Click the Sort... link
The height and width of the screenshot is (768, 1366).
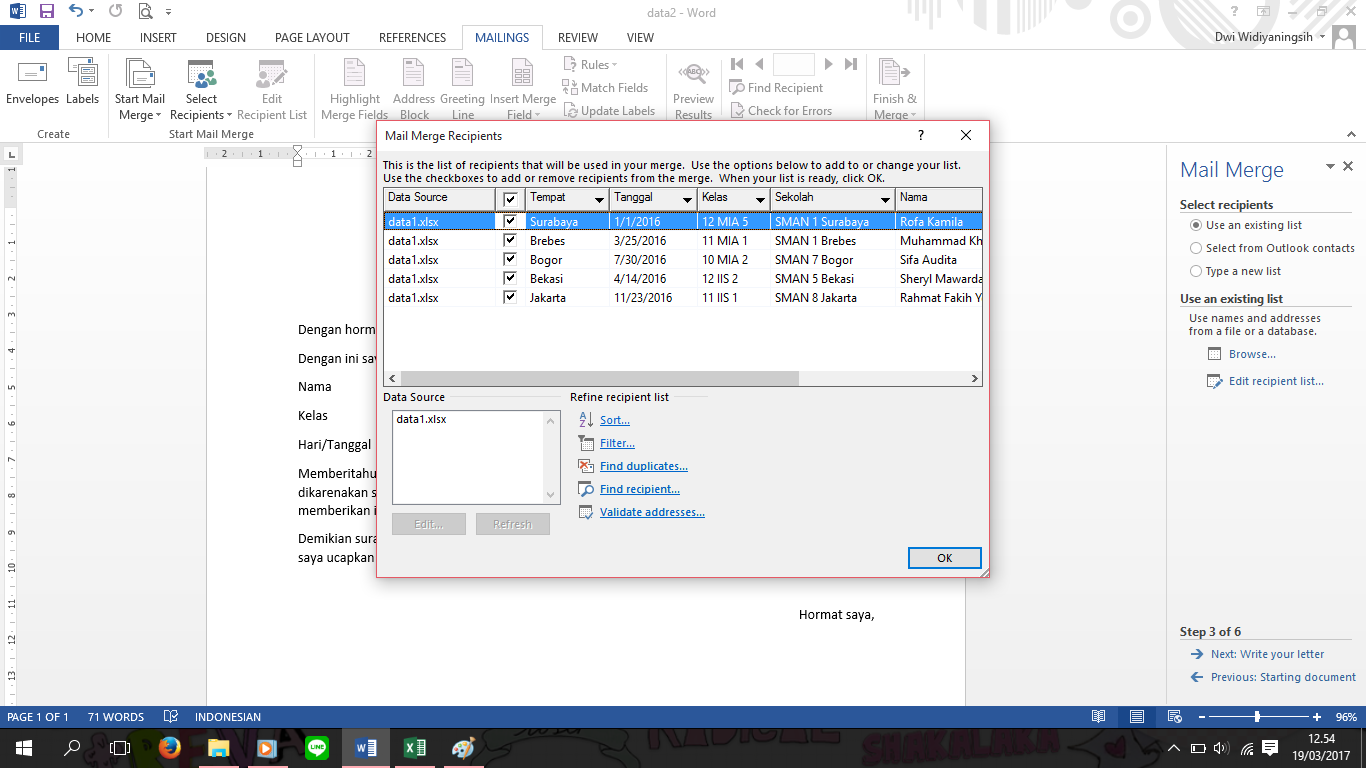[x=615, y=420]
